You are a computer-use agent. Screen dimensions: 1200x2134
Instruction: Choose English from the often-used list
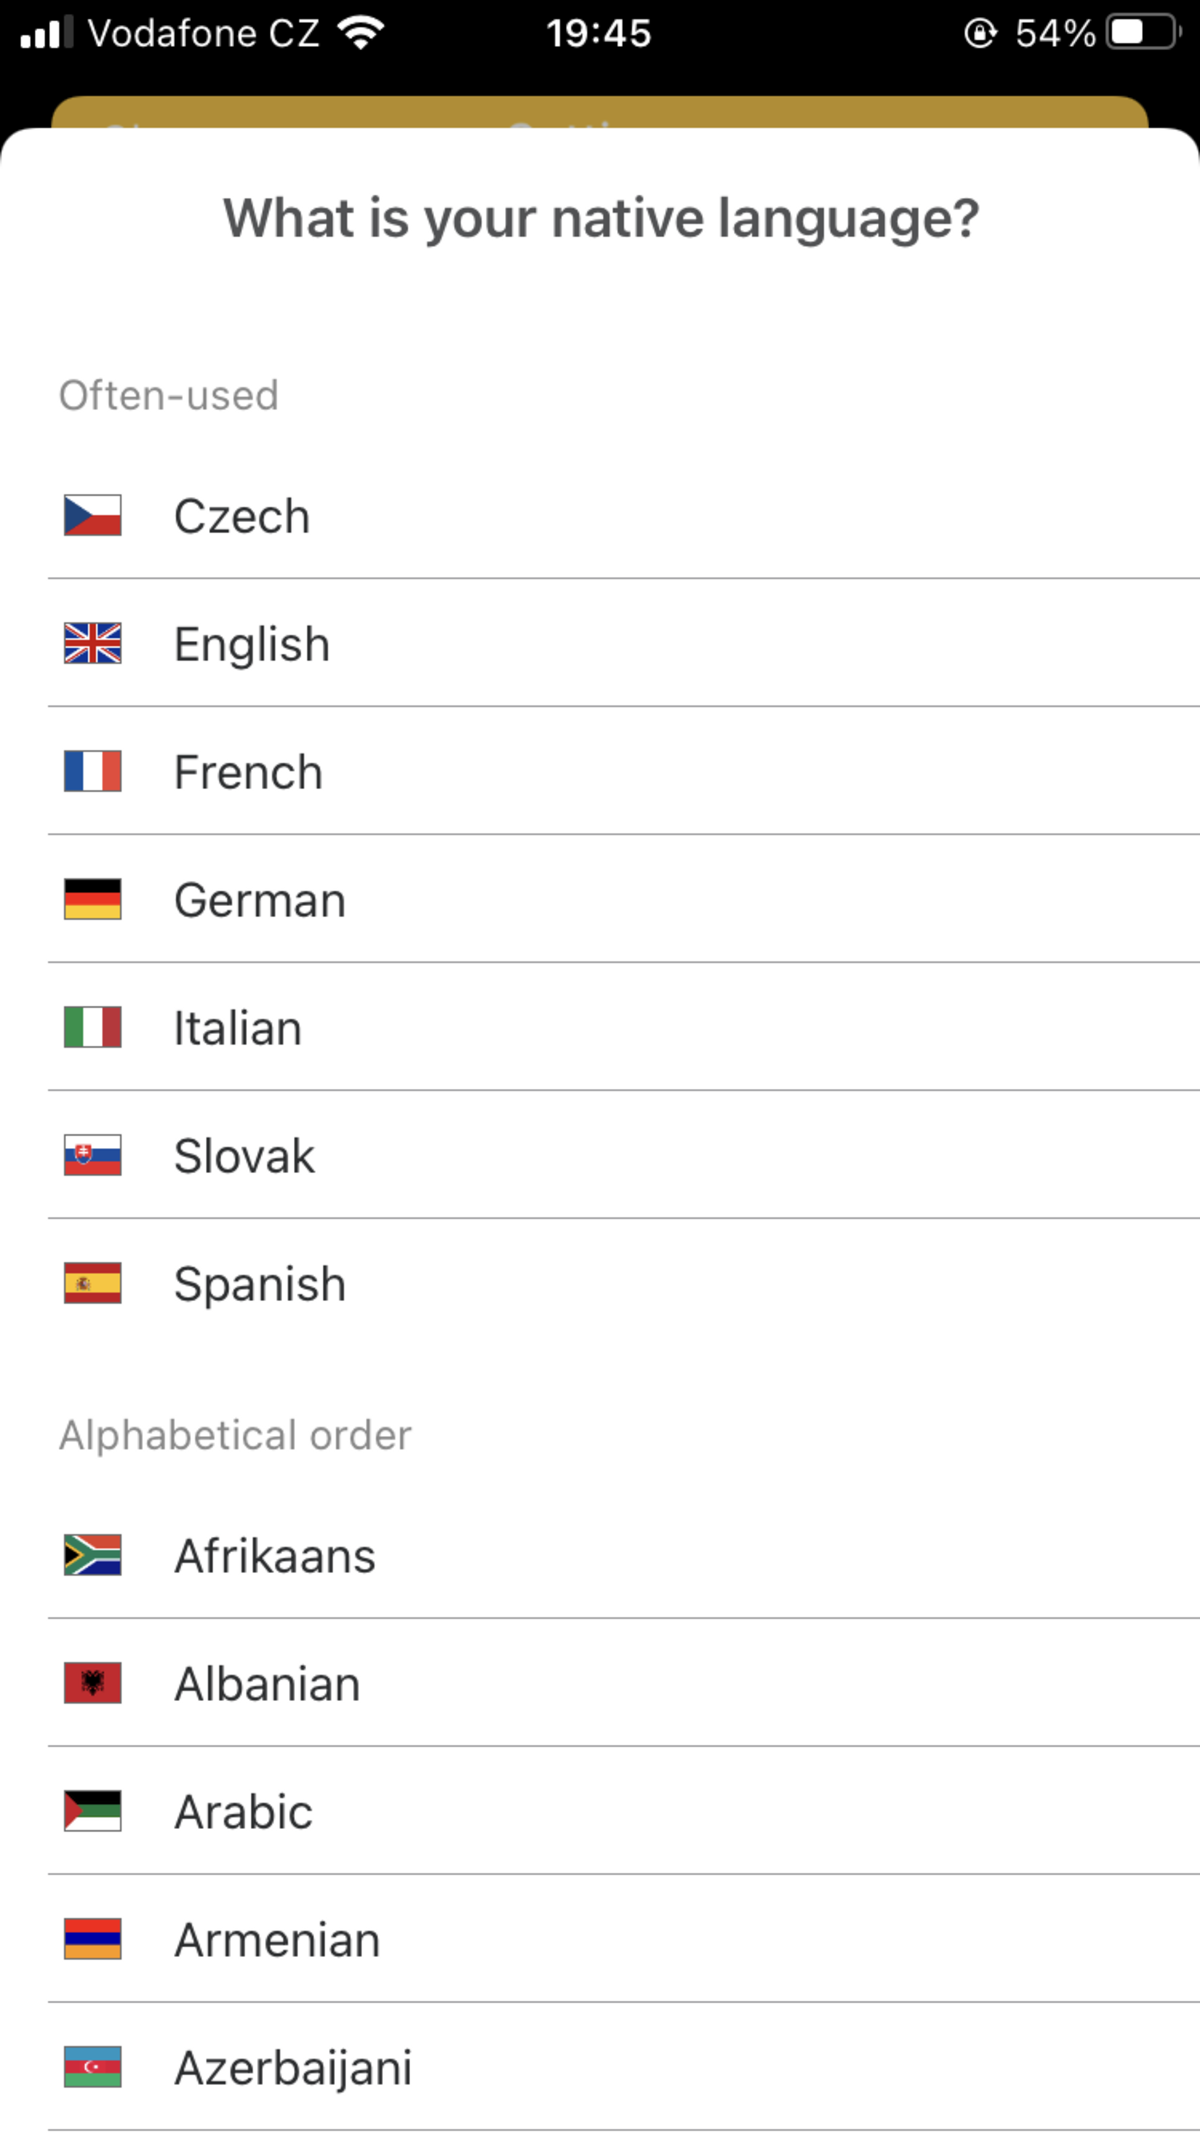252,645
